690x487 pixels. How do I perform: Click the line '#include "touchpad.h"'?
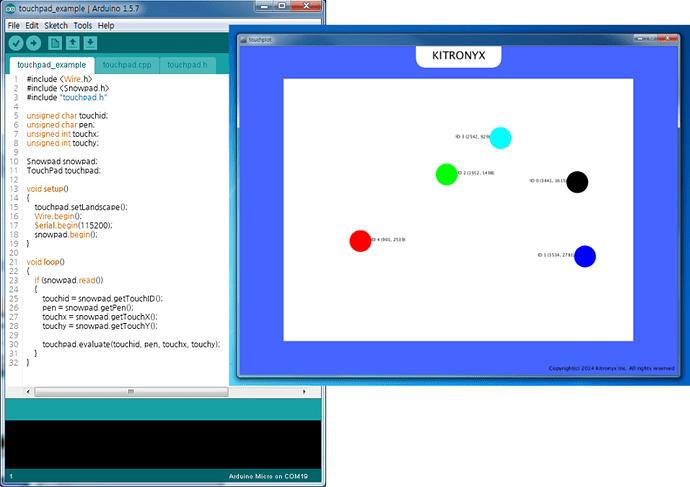(x=67, y=98)
